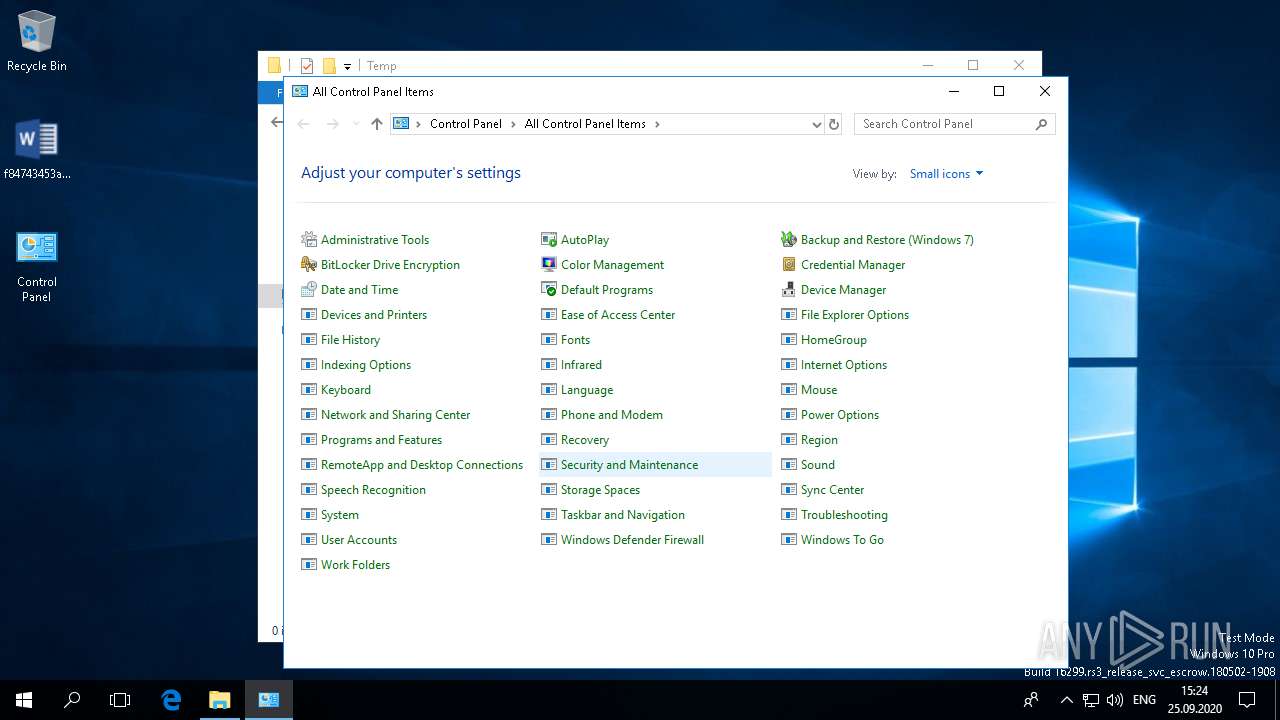Open the View by Small icons dropdown
This screenshot has width=1280, height=720.
click(x=946, y=174)
